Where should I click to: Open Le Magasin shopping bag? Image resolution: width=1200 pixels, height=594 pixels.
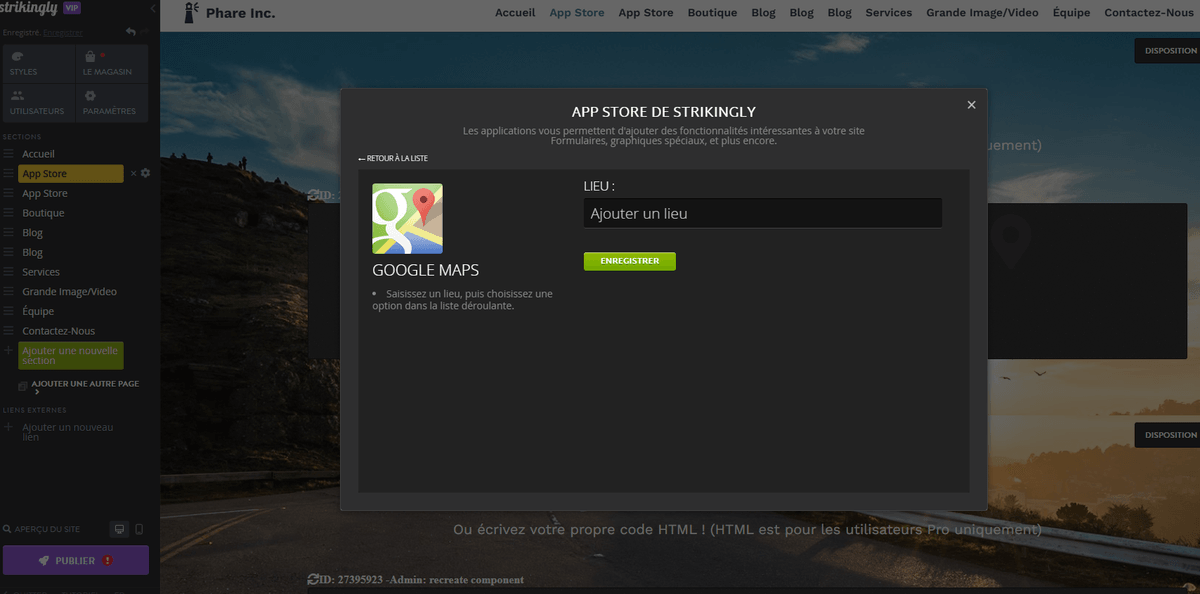click(x=112, y=63)
